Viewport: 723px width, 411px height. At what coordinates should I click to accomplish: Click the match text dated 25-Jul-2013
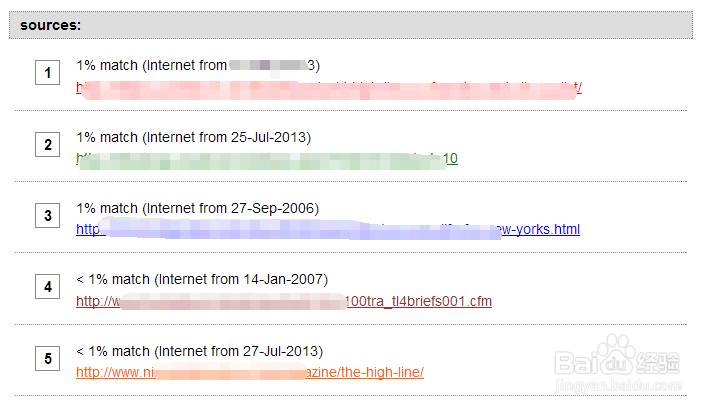(194, 137)
